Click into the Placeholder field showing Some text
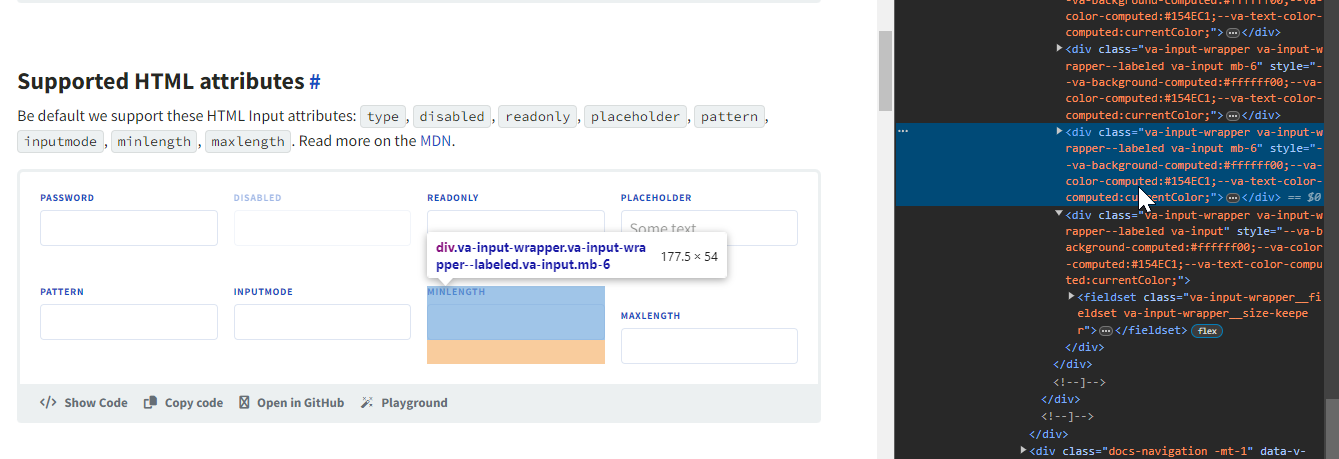The height and width of the screenshot is (459, 1339). [x=709, y=228]
